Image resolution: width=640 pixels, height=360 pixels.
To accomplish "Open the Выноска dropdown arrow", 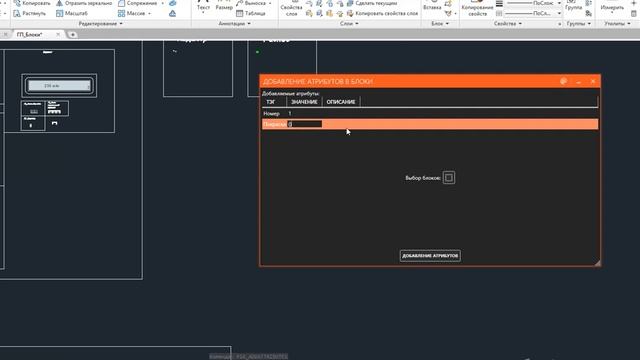I will (270, 3).
